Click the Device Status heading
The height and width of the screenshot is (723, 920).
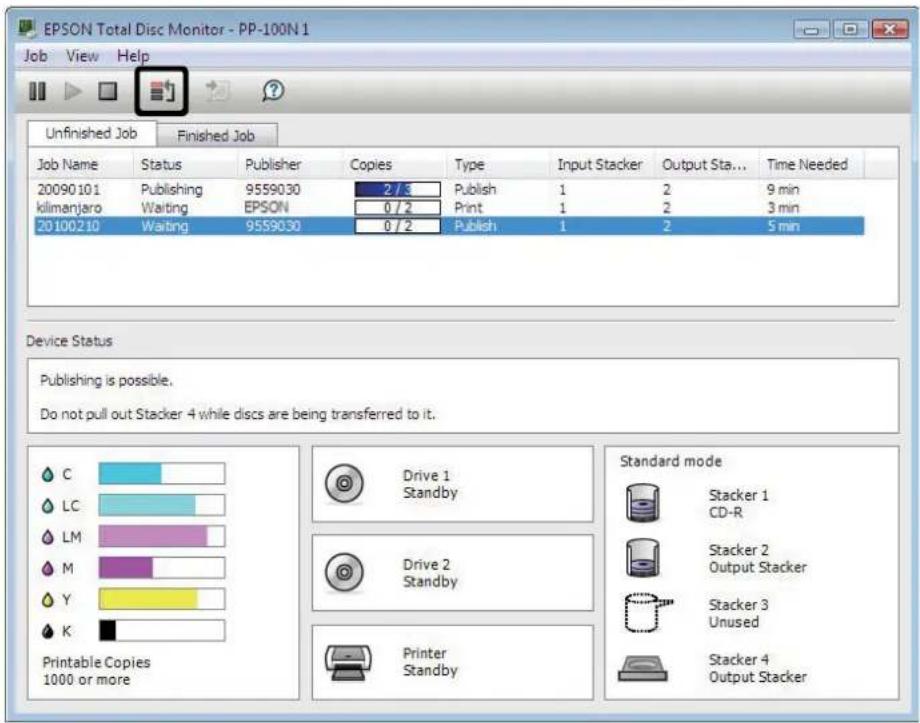coord(69,341)
